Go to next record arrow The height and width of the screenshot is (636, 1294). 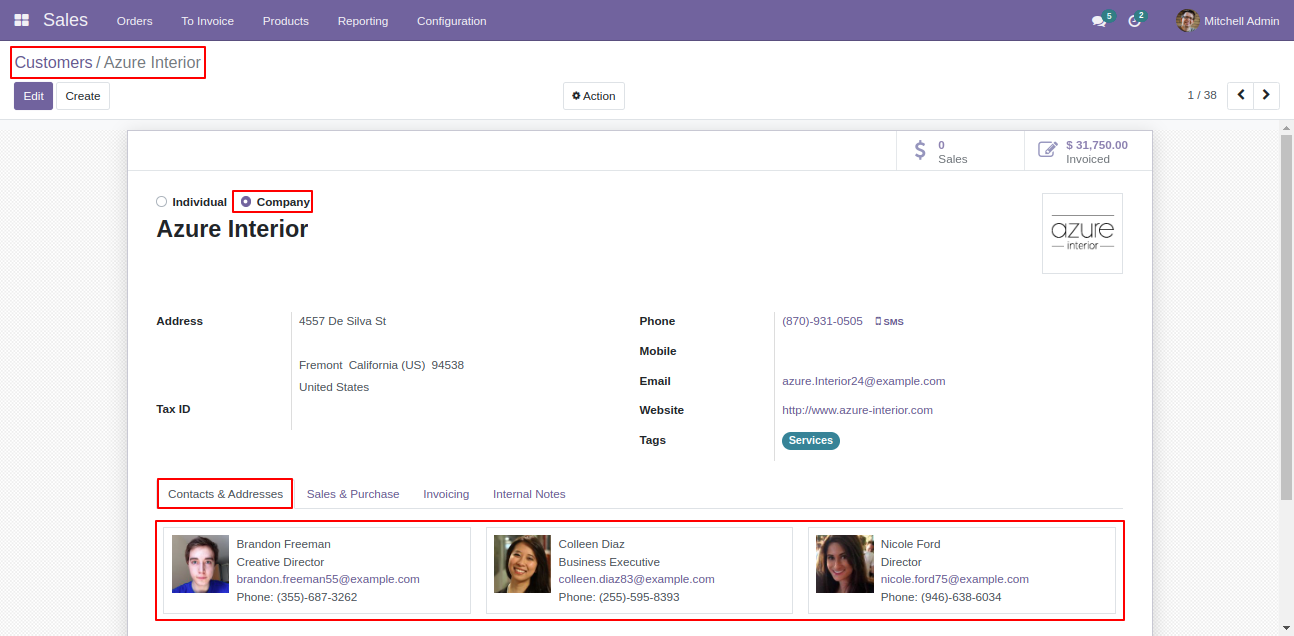coord(1267,95)
